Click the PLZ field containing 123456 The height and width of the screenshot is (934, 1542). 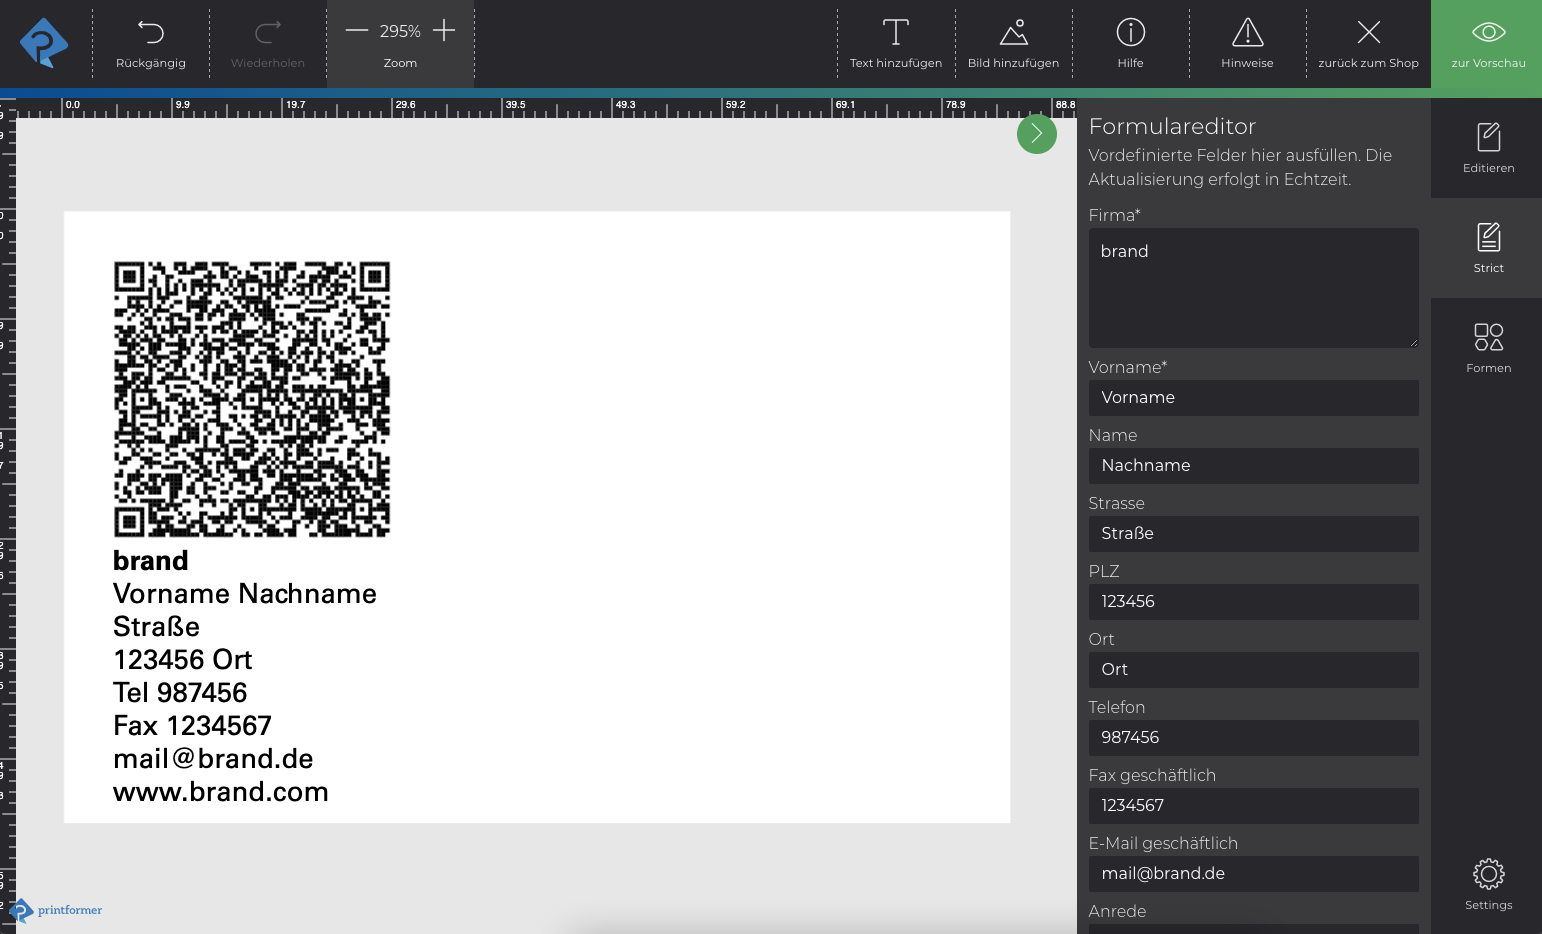click(x=1253, y=602)
